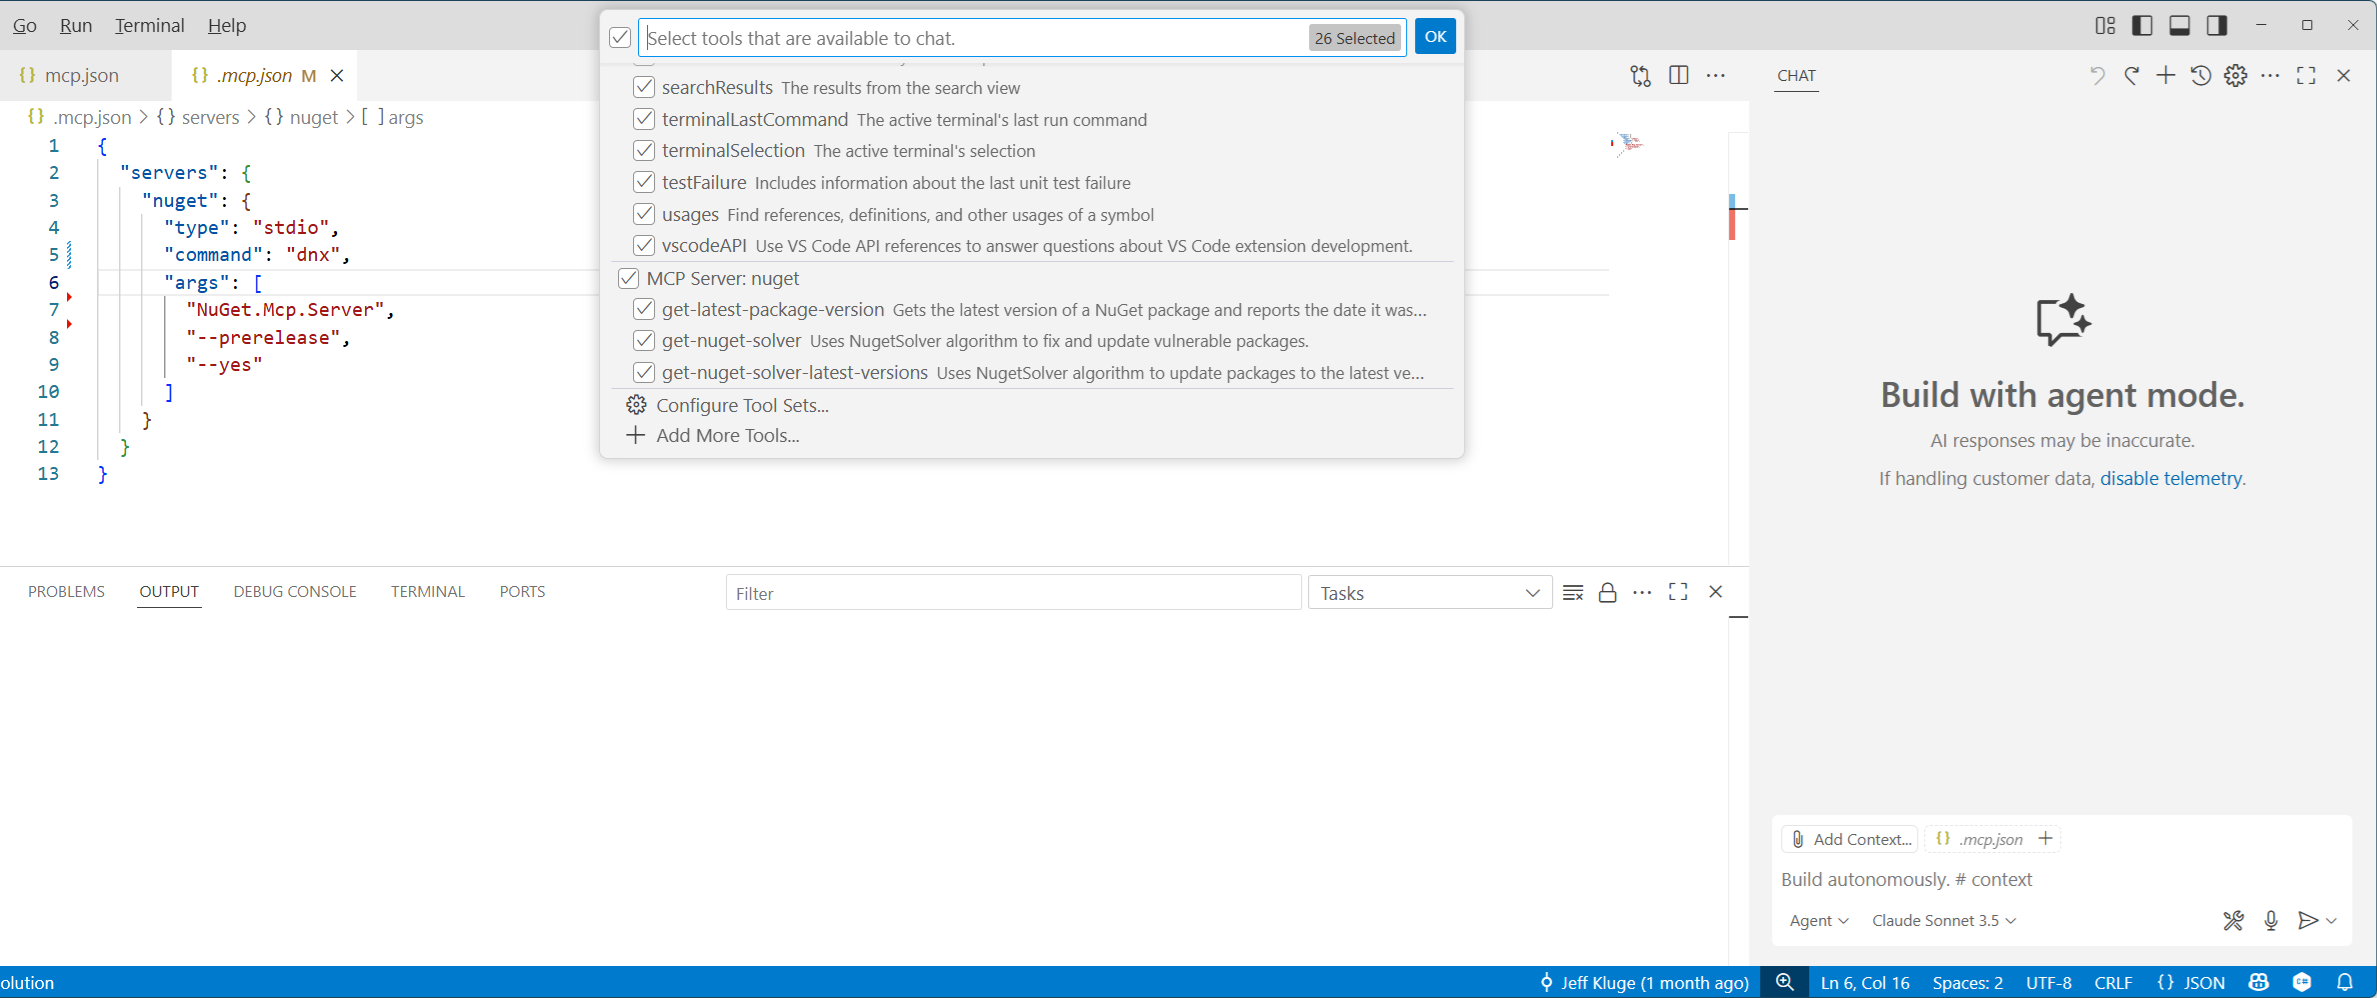The height and width of the screenshot is (998, 2377).
Task: Start voice chat microphone
Action: click(2271, 920)
